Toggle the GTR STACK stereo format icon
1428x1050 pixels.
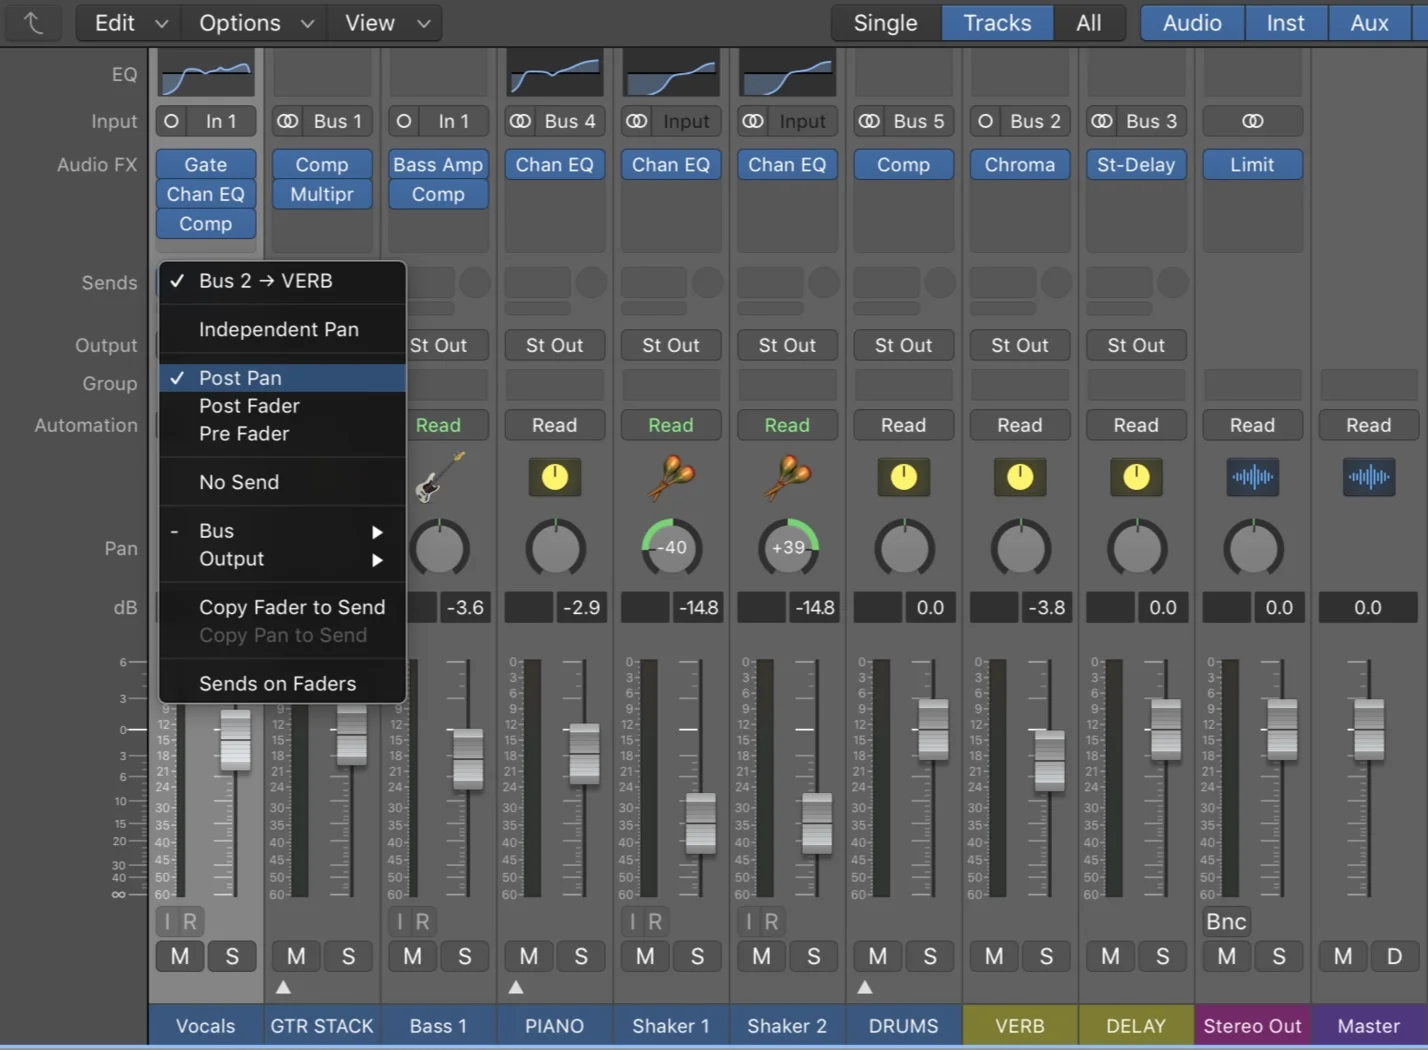[x=288, y=121]
